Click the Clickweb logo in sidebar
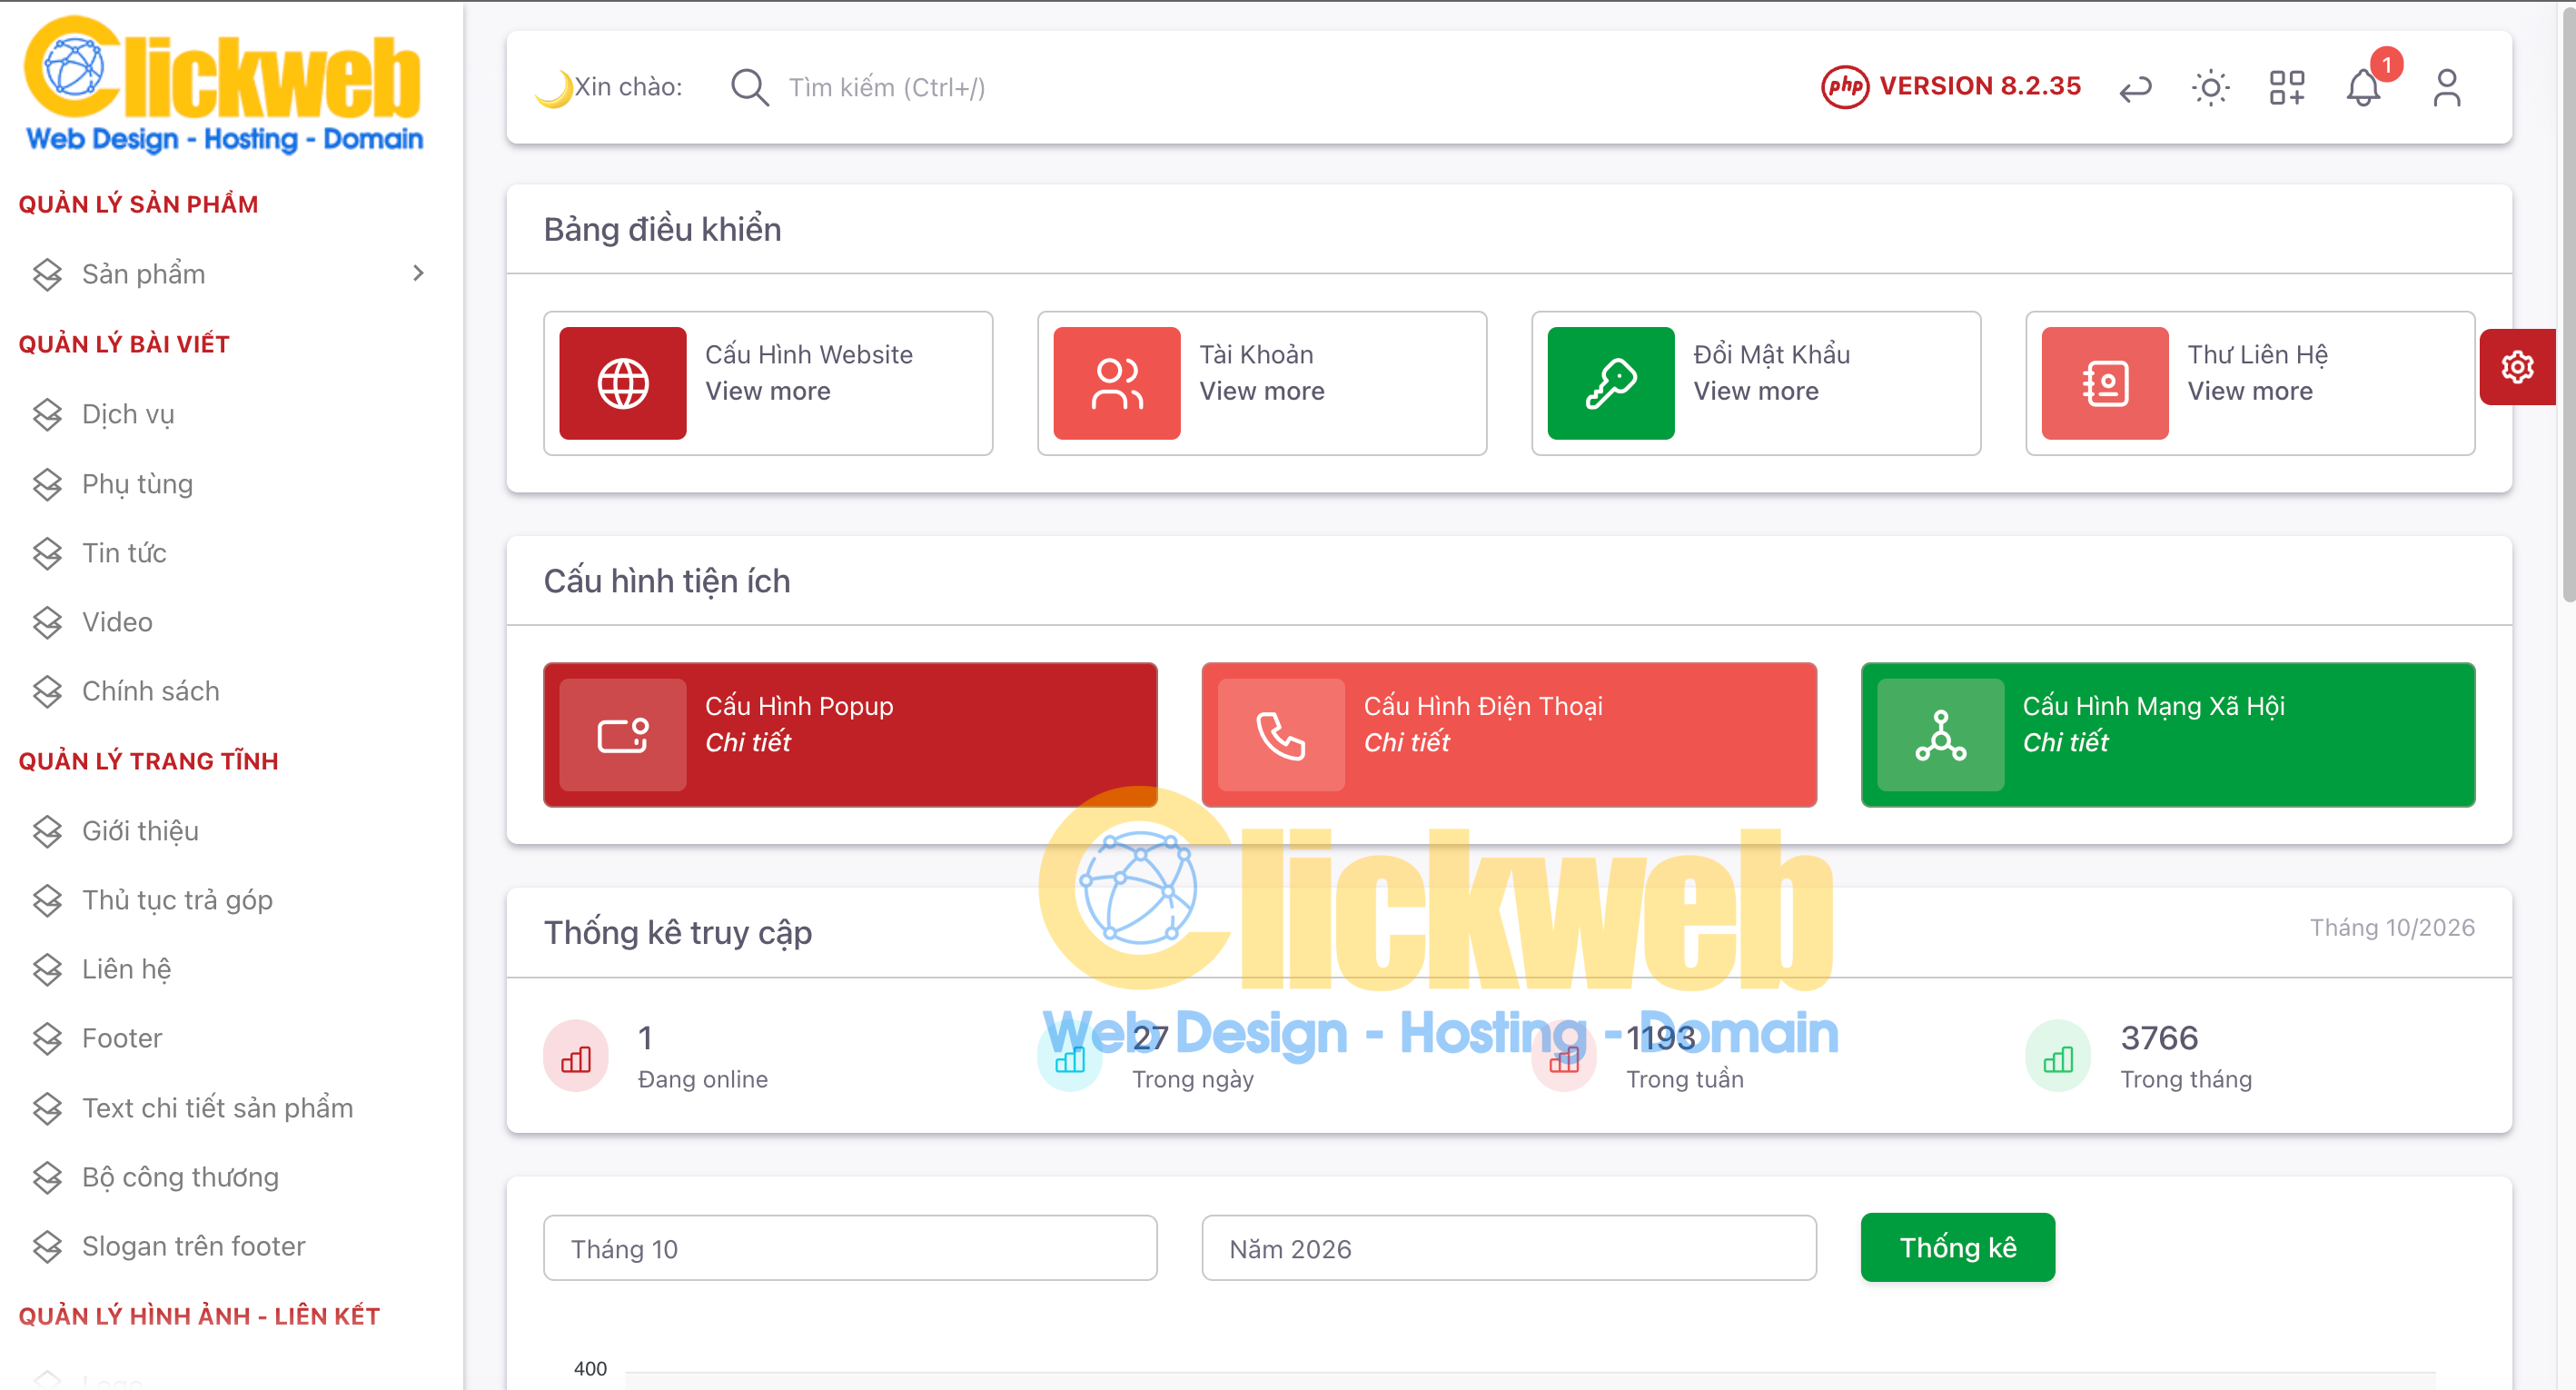2576x1390 pixels. click(224, 84)
